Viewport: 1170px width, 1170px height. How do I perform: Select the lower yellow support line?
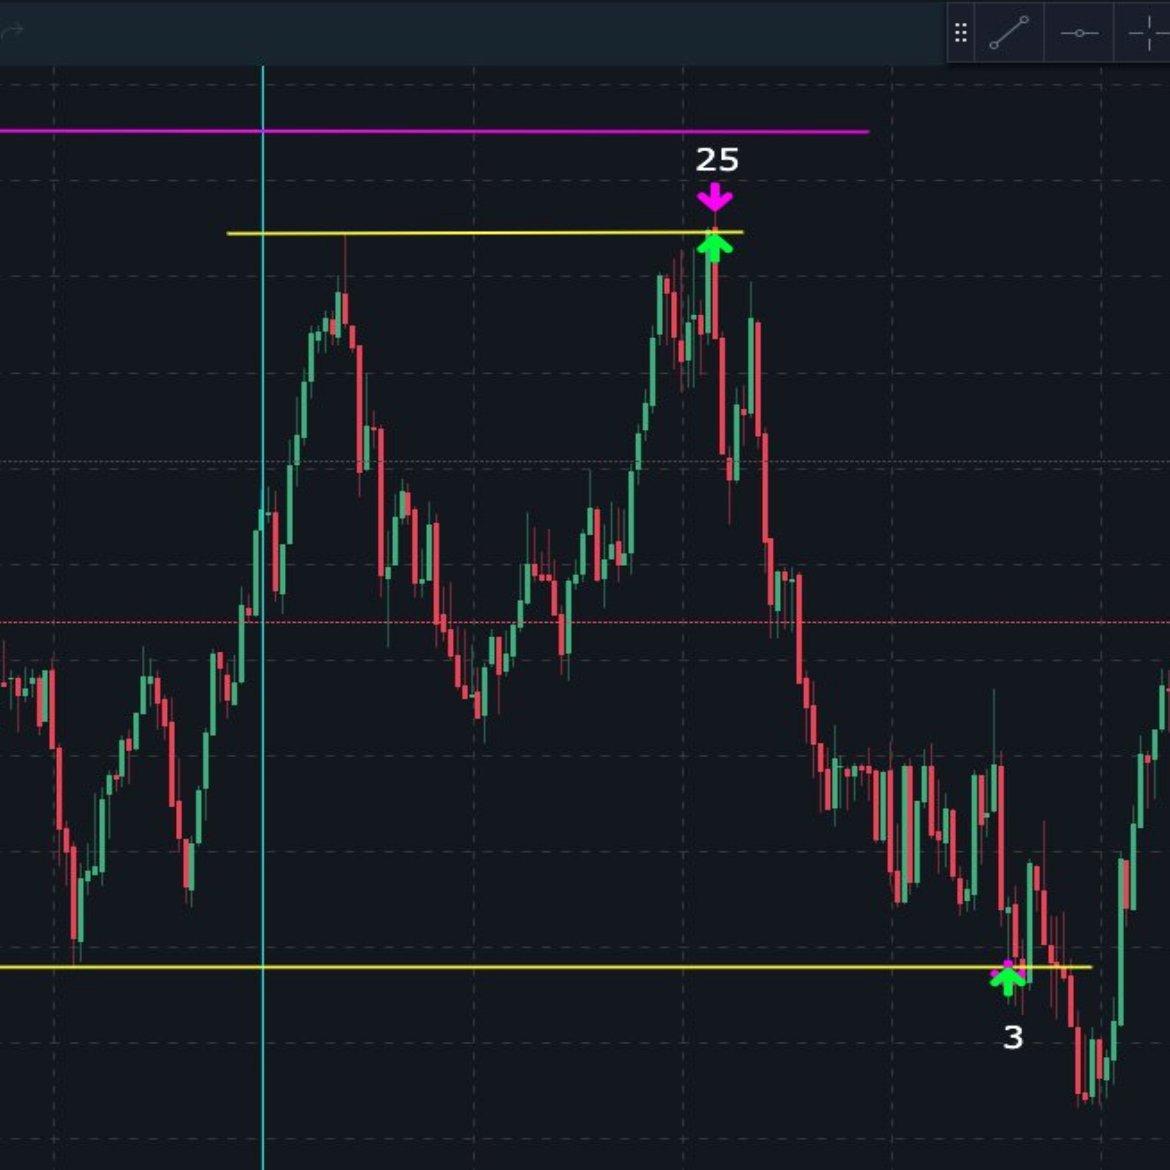(x=545, y=967)
